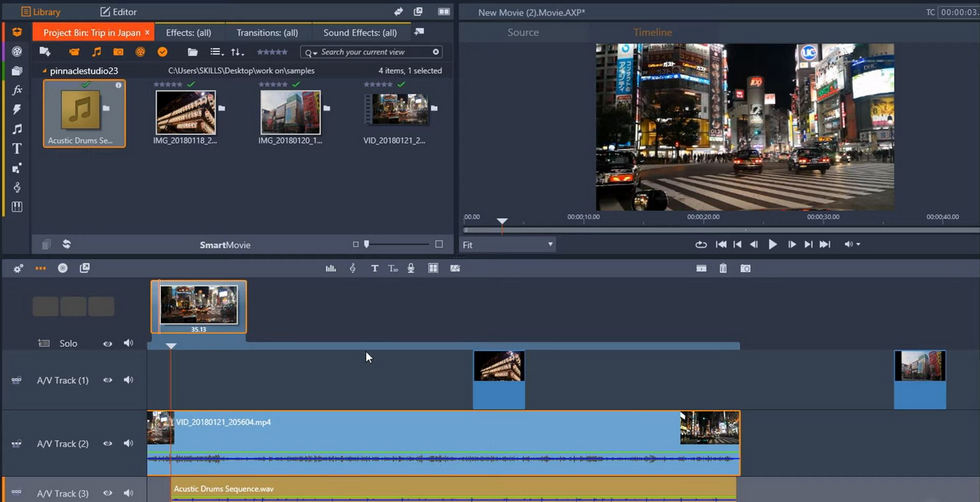Mute the A/V Track (3) audio
This screenshot has width=980, height=502.
[128, 493]
